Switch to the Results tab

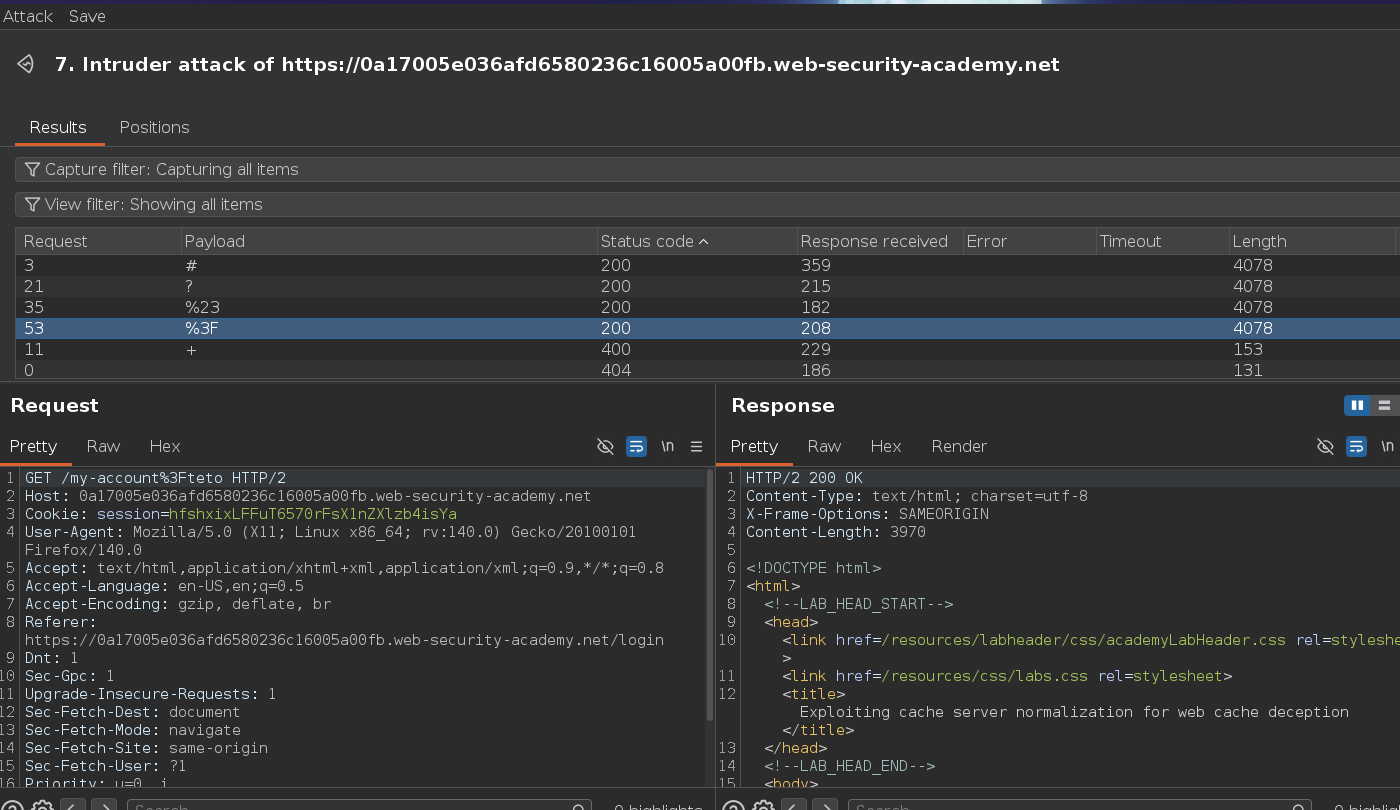tap(58, 127)
